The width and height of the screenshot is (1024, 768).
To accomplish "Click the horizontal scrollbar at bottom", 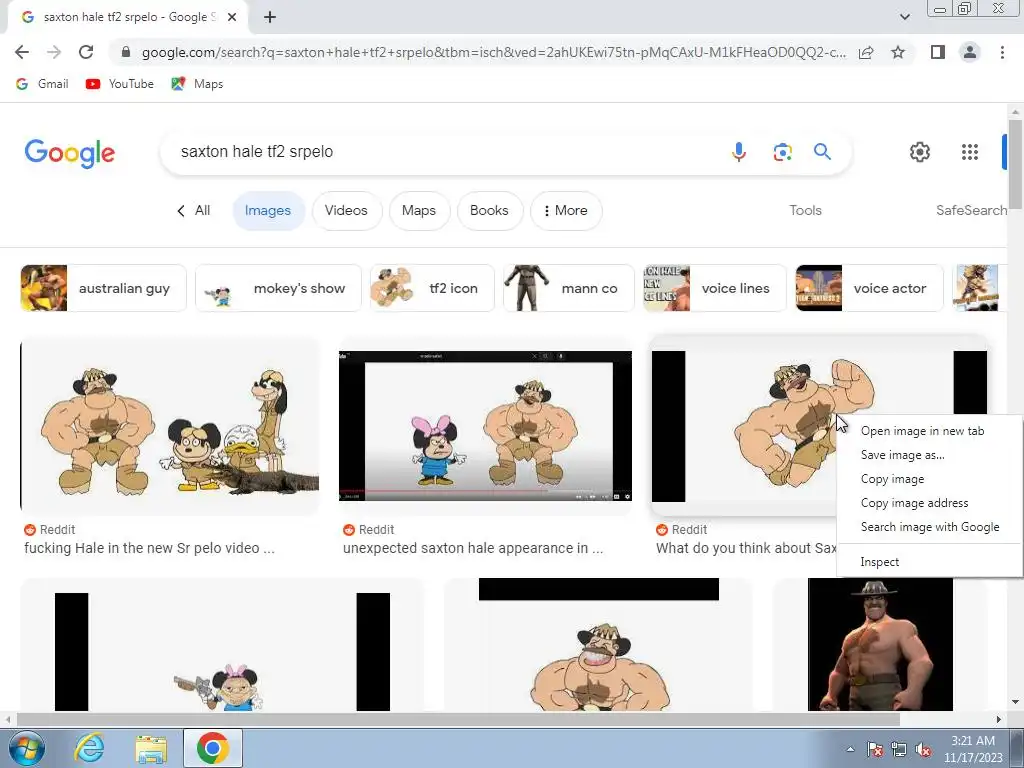I will coord(457,719).
